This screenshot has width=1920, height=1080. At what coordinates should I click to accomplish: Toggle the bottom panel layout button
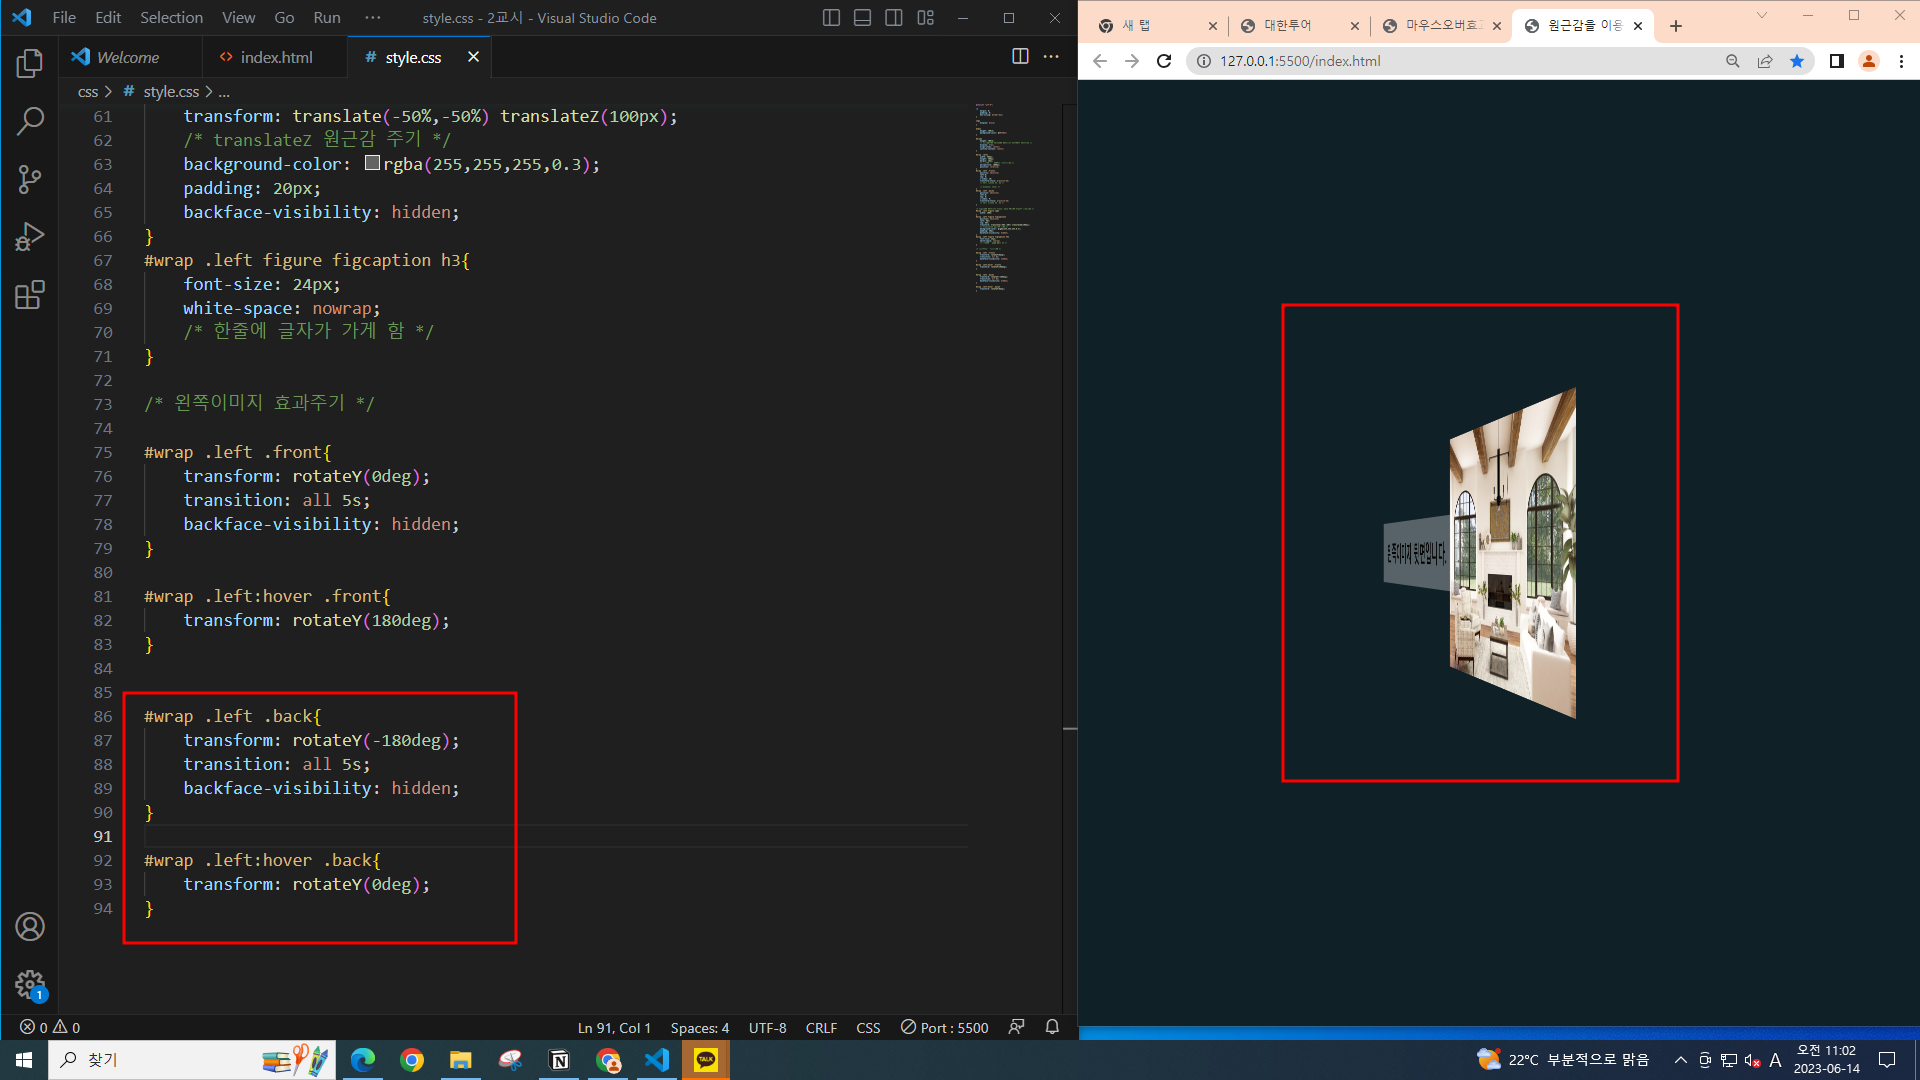pos(862,18)
